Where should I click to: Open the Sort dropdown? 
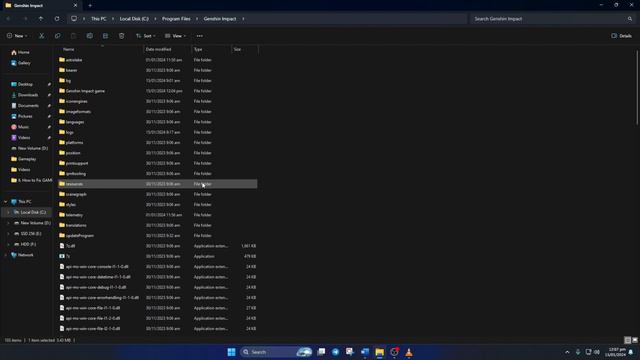click(146, 36)
